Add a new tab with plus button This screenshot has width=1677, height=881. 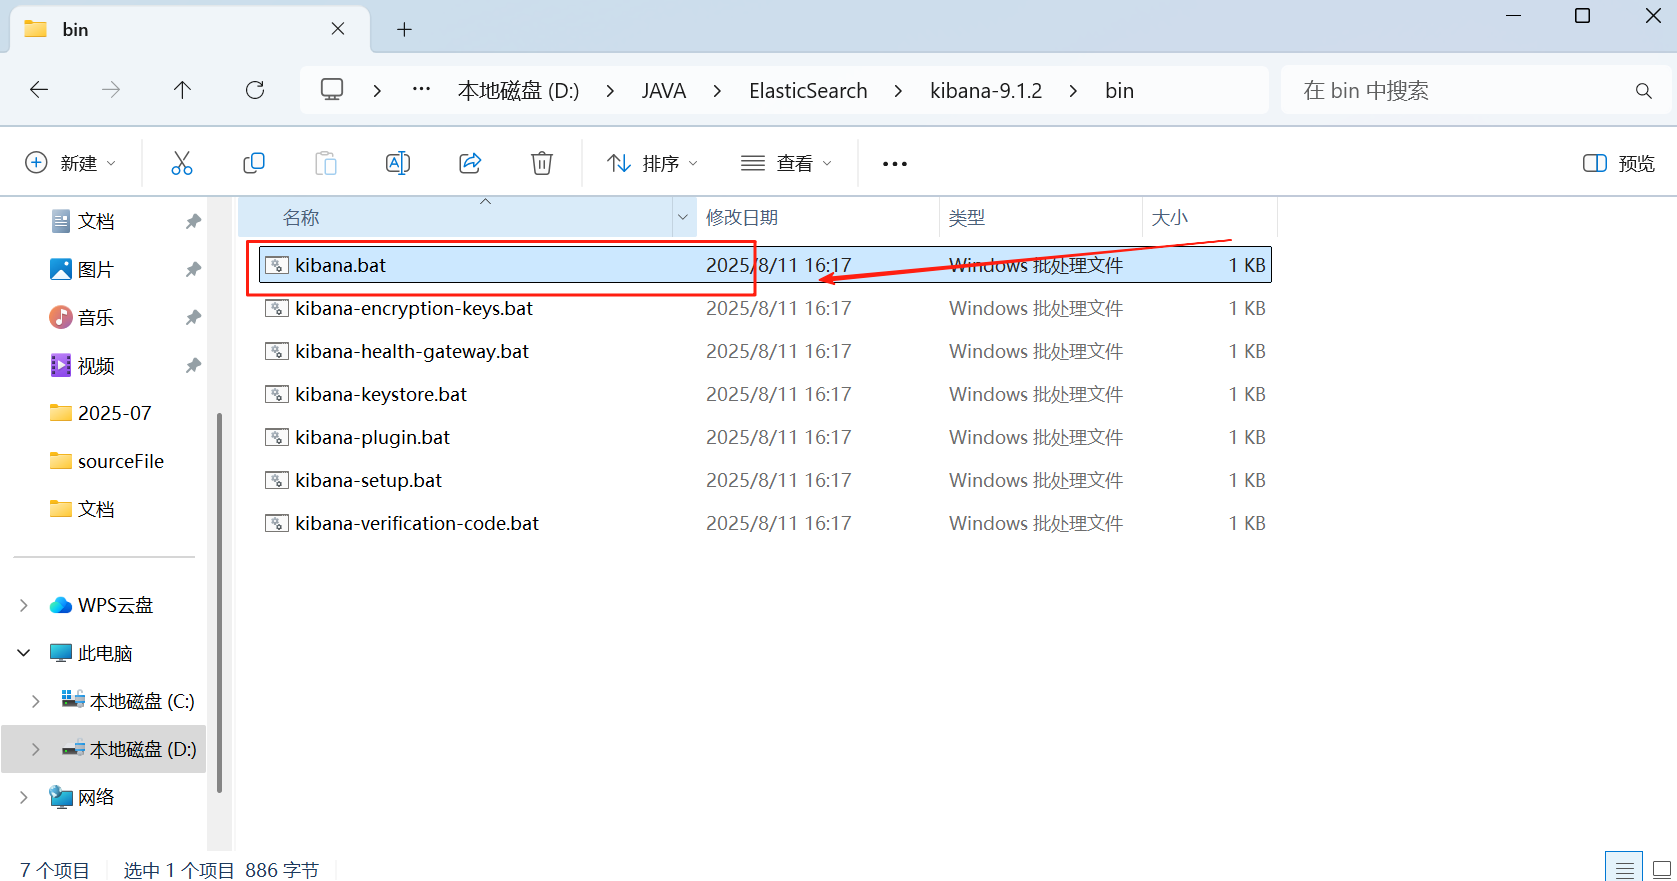click(x=404, y=29)
